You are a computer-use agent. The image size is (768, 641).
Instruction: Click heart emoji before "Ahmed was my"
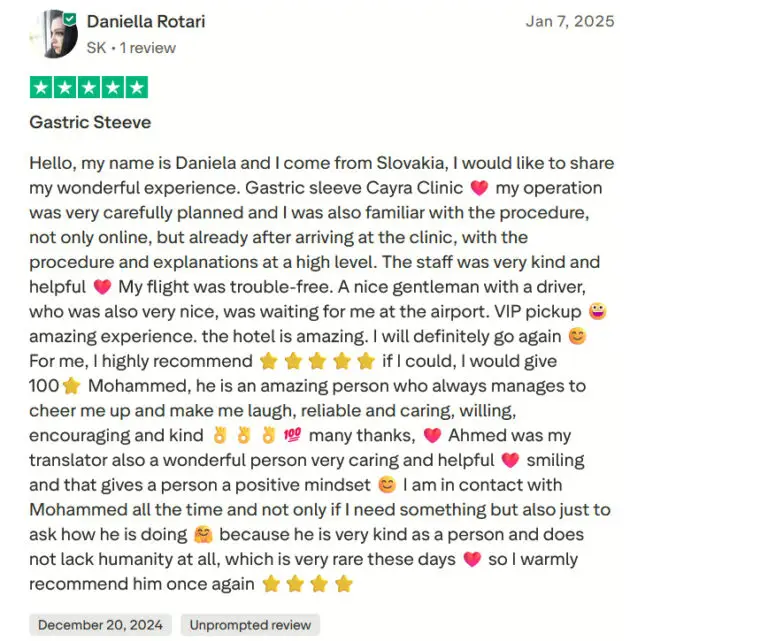pyautogui.click(x=432, y=435)
